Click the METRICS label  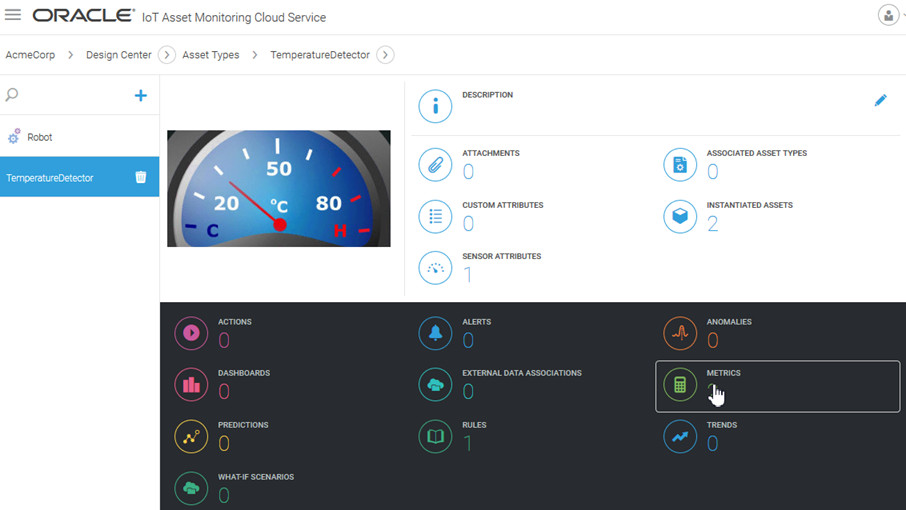click(723, 373)
